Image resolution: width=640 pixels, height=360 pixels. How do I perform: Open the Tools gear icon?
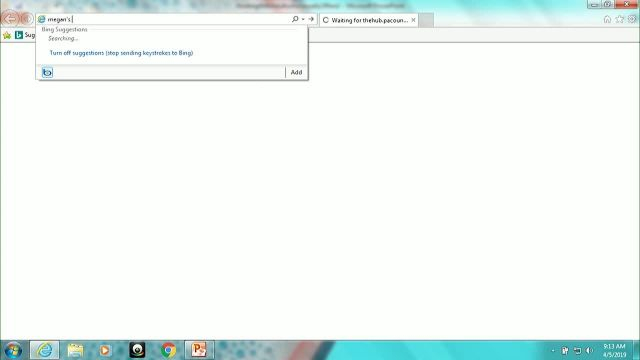tap(632, 19)
